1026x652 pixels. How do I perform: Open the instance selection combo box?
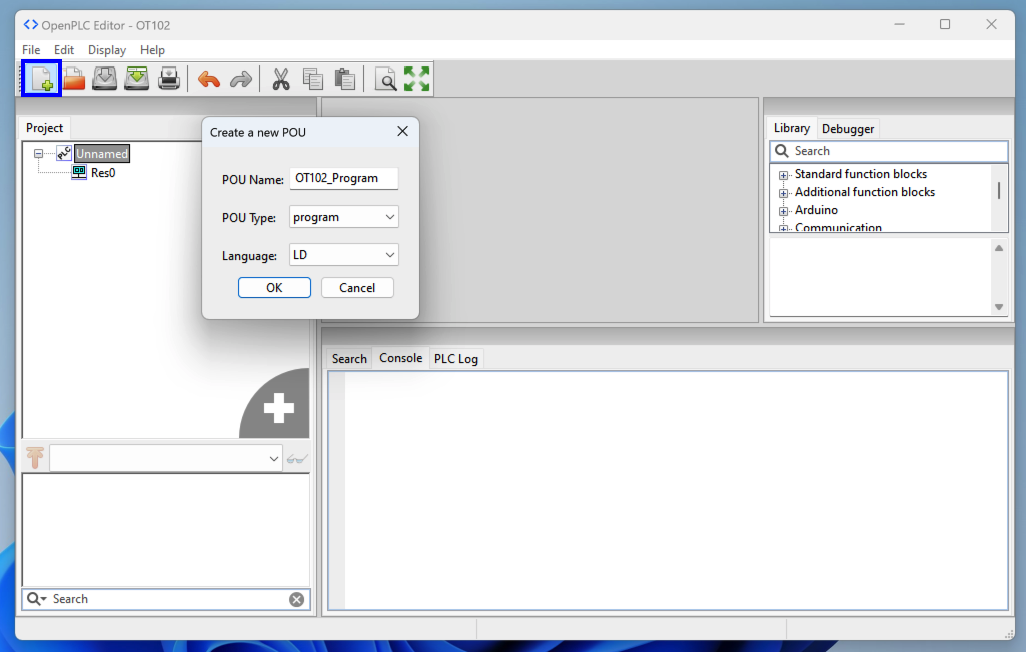pos(166,458)
